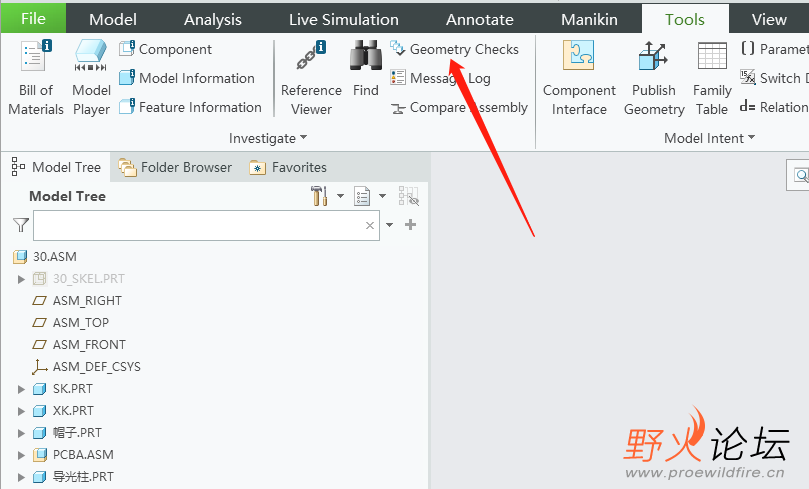Open the Folder Browser tab
Viewport: 809px width, 489px height.
click(175, 167)
